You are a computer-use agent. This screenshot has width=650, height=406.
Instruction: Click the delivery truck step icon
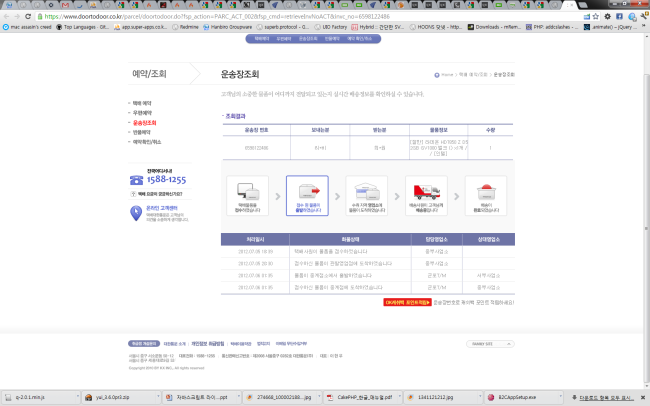coord(426,195)
